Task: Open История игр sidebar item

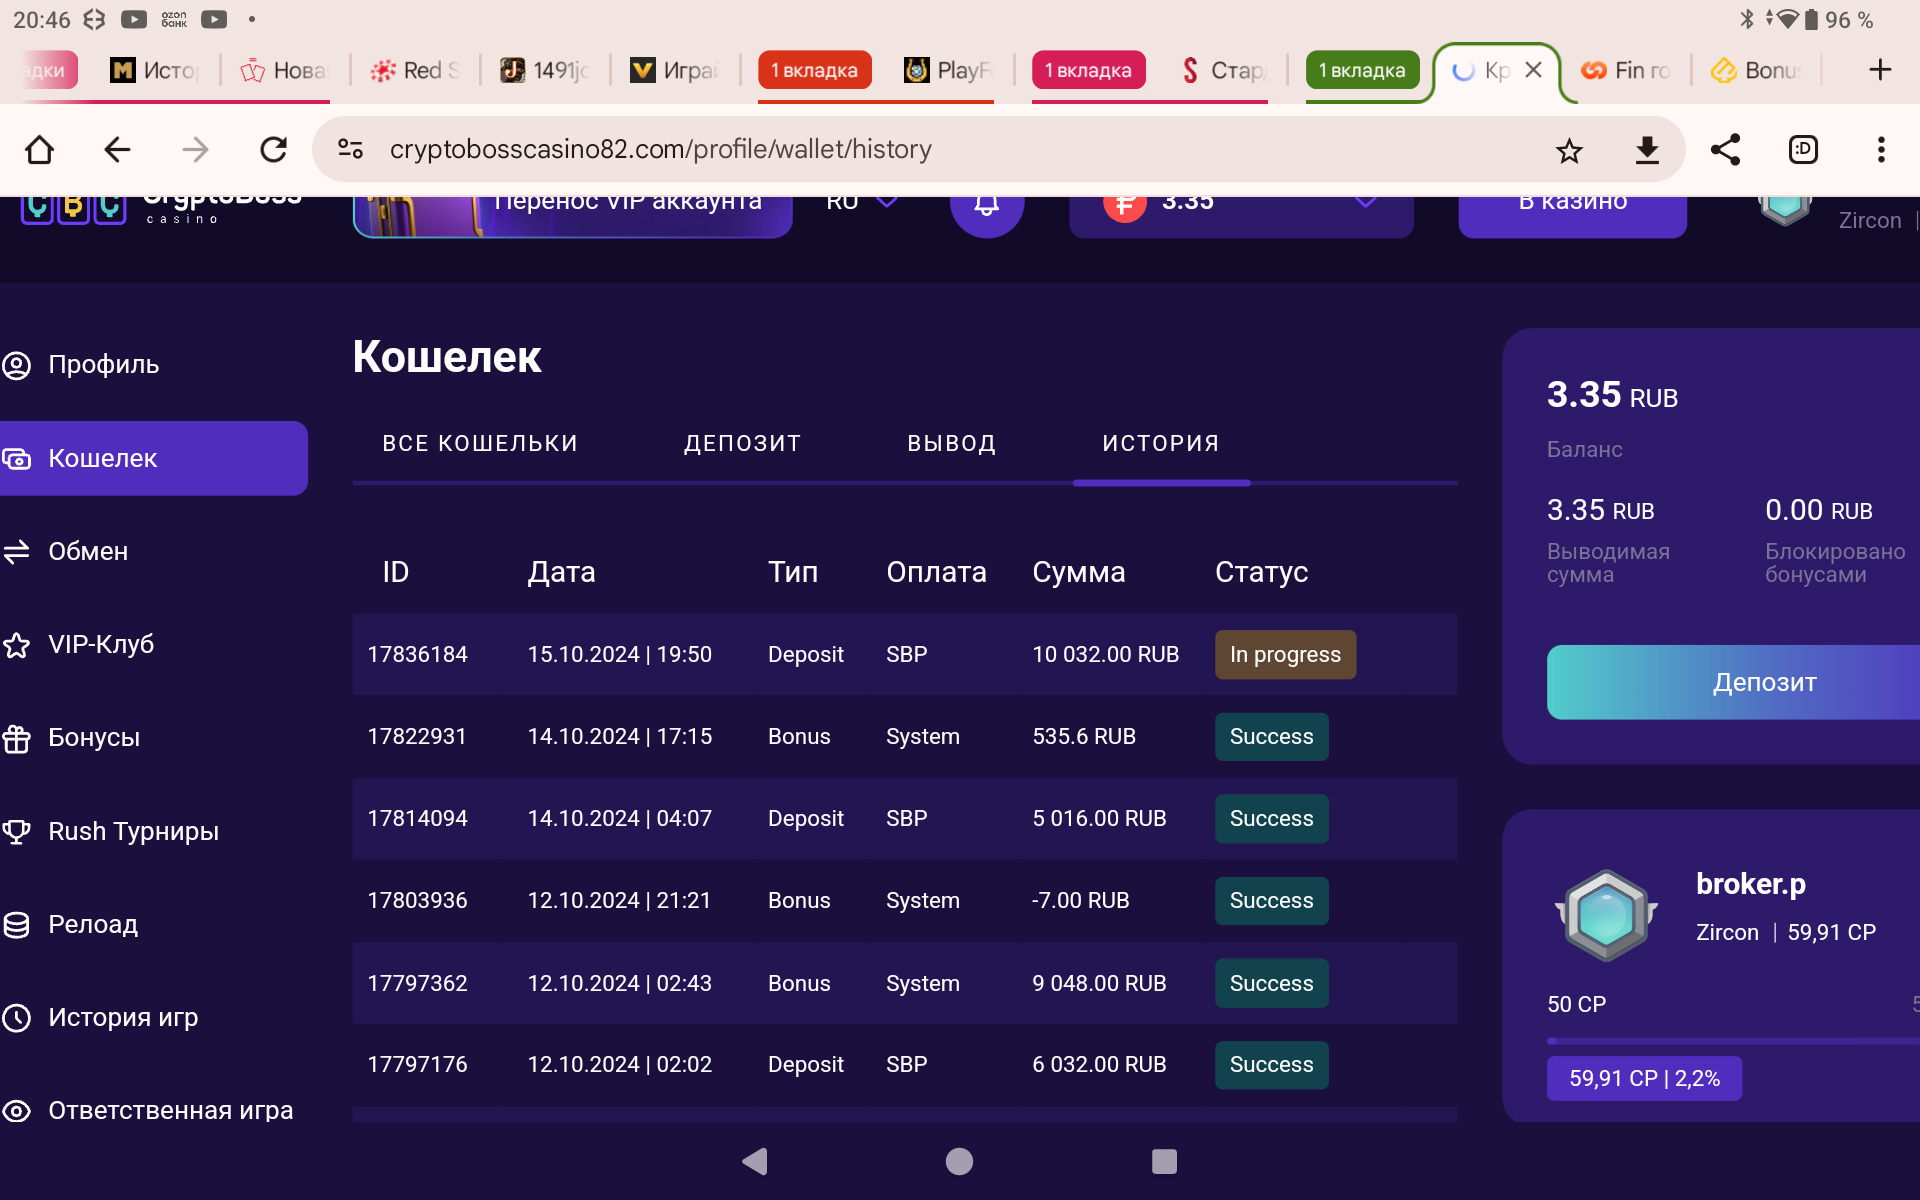Action: tap(123, 1018)
